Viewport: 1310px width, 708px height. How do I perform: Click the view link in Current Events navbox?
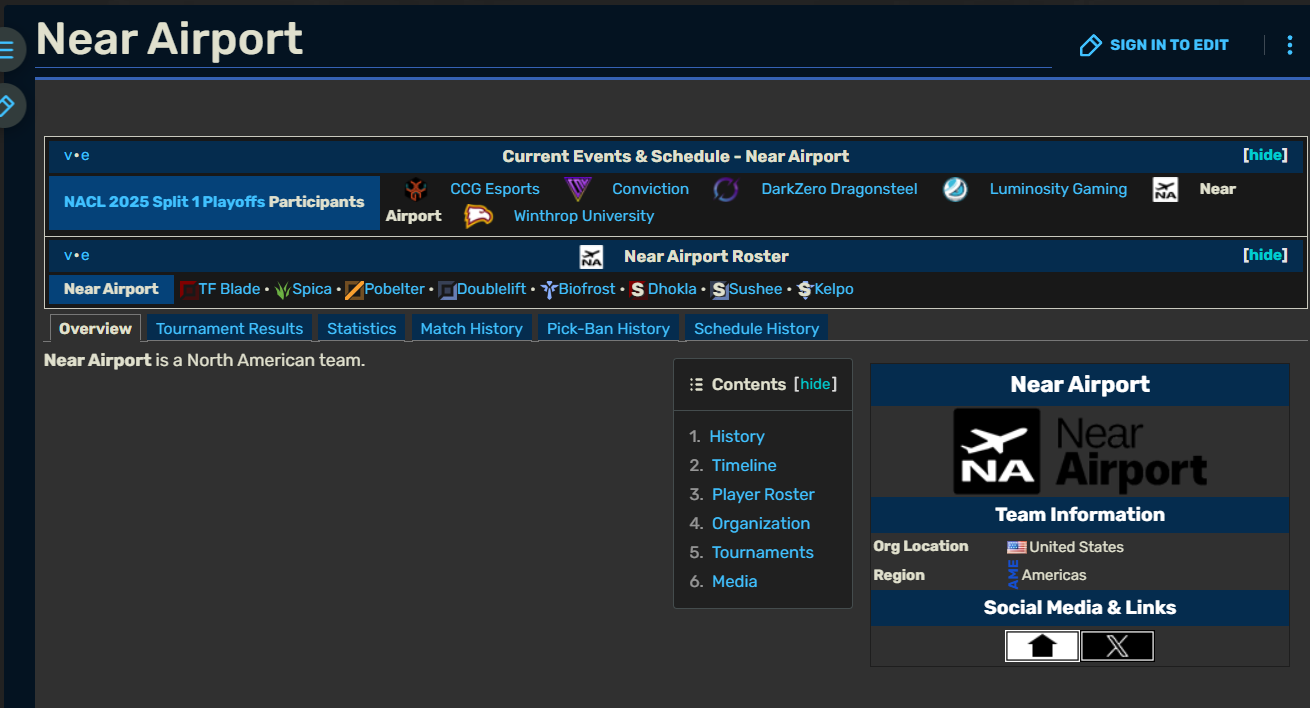[x=68, y=156]
